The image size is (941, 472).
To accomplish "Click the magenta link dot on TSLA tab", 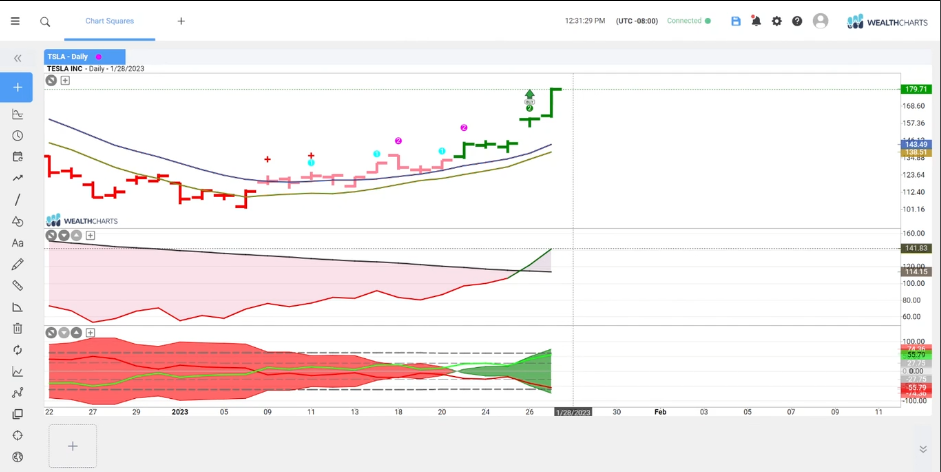I will [x=98, y=57].
